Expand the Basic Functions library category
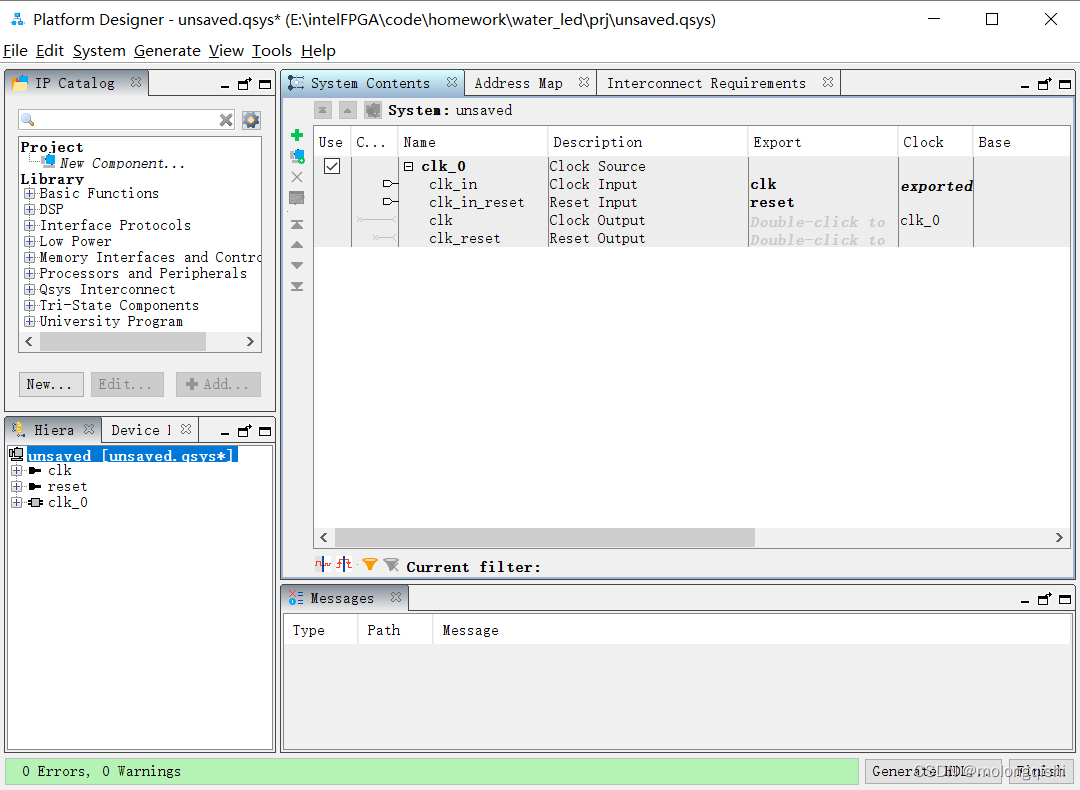Viewport: 1080px width, 790px height. tap(29, 194)
